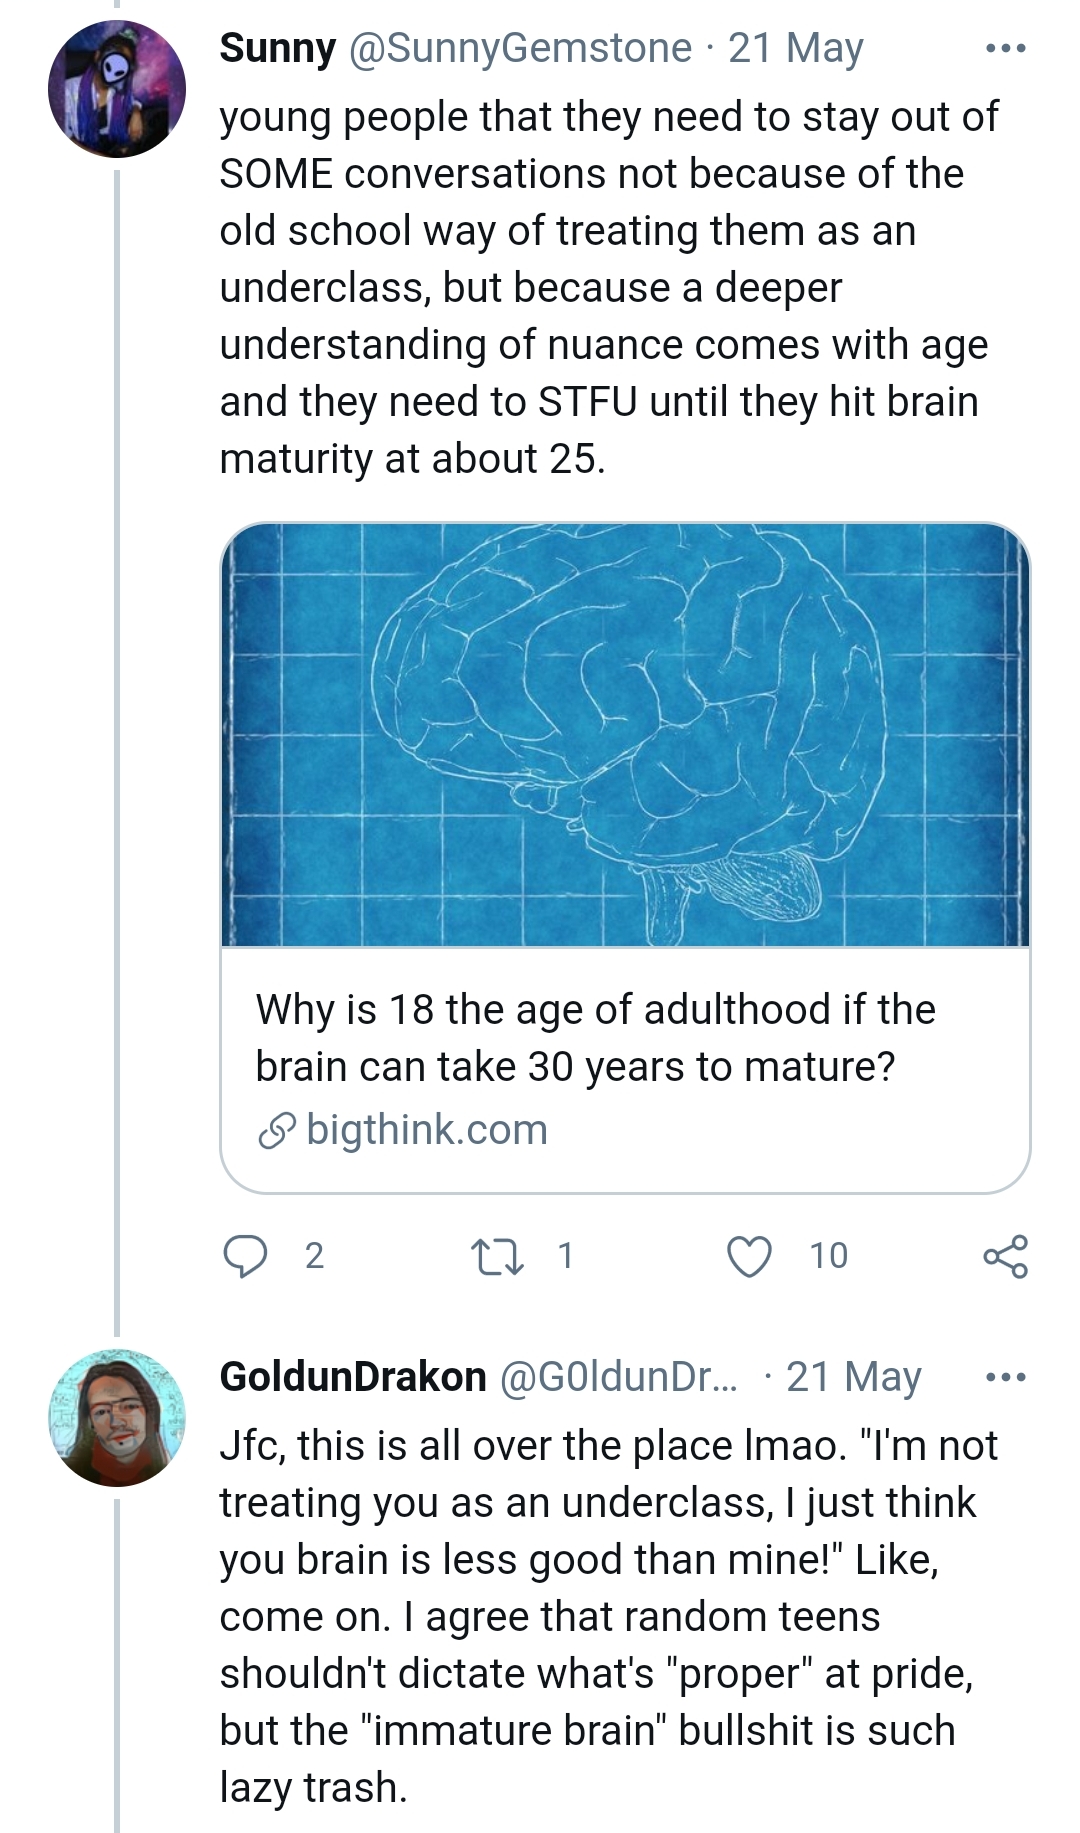Open the bigthink.com link

427,1129
